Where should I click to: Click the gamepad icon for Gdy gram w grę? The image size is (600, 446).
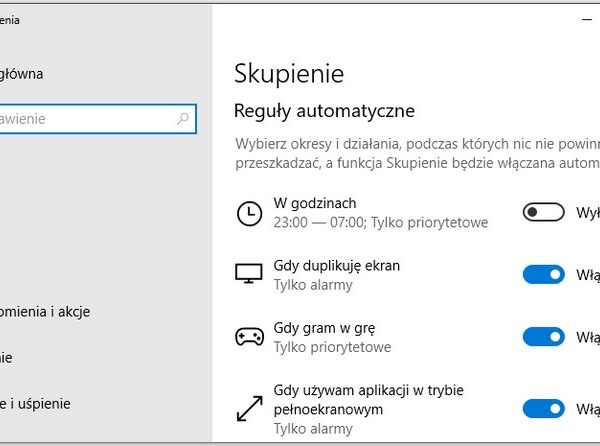click(247, 337)
